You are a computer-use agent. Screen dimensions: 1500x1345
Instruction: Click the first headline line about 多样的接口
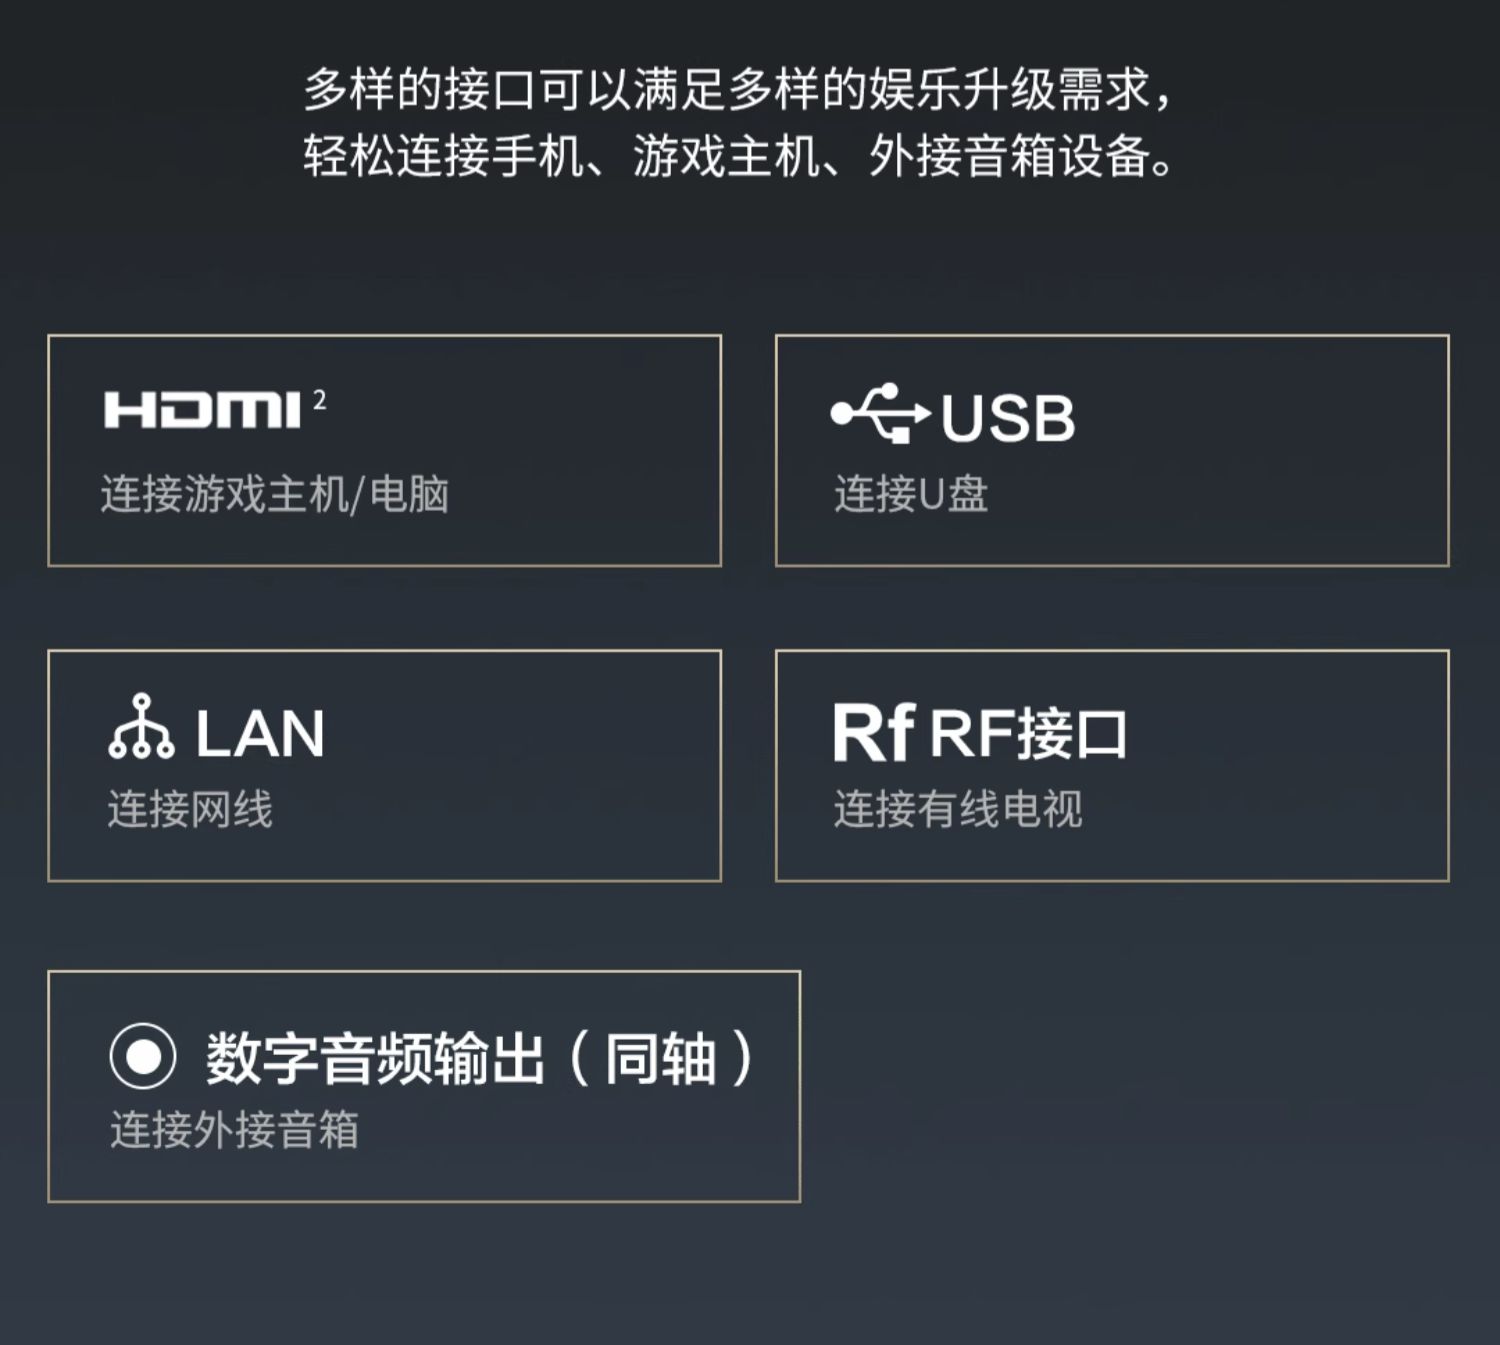click(738, 90)
